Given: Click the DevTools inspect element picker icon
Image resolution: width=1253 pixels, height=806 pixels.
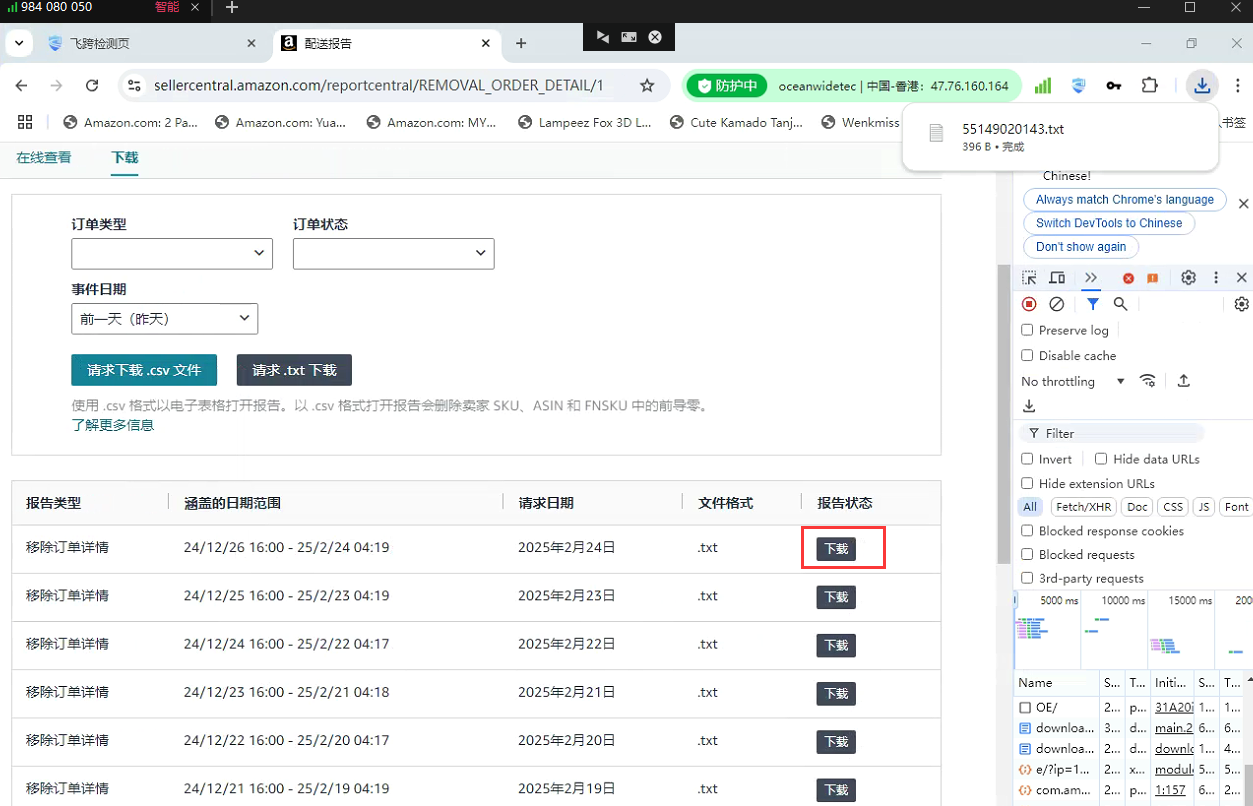Looking at the screenshot, I should [x=1029, y=278].
